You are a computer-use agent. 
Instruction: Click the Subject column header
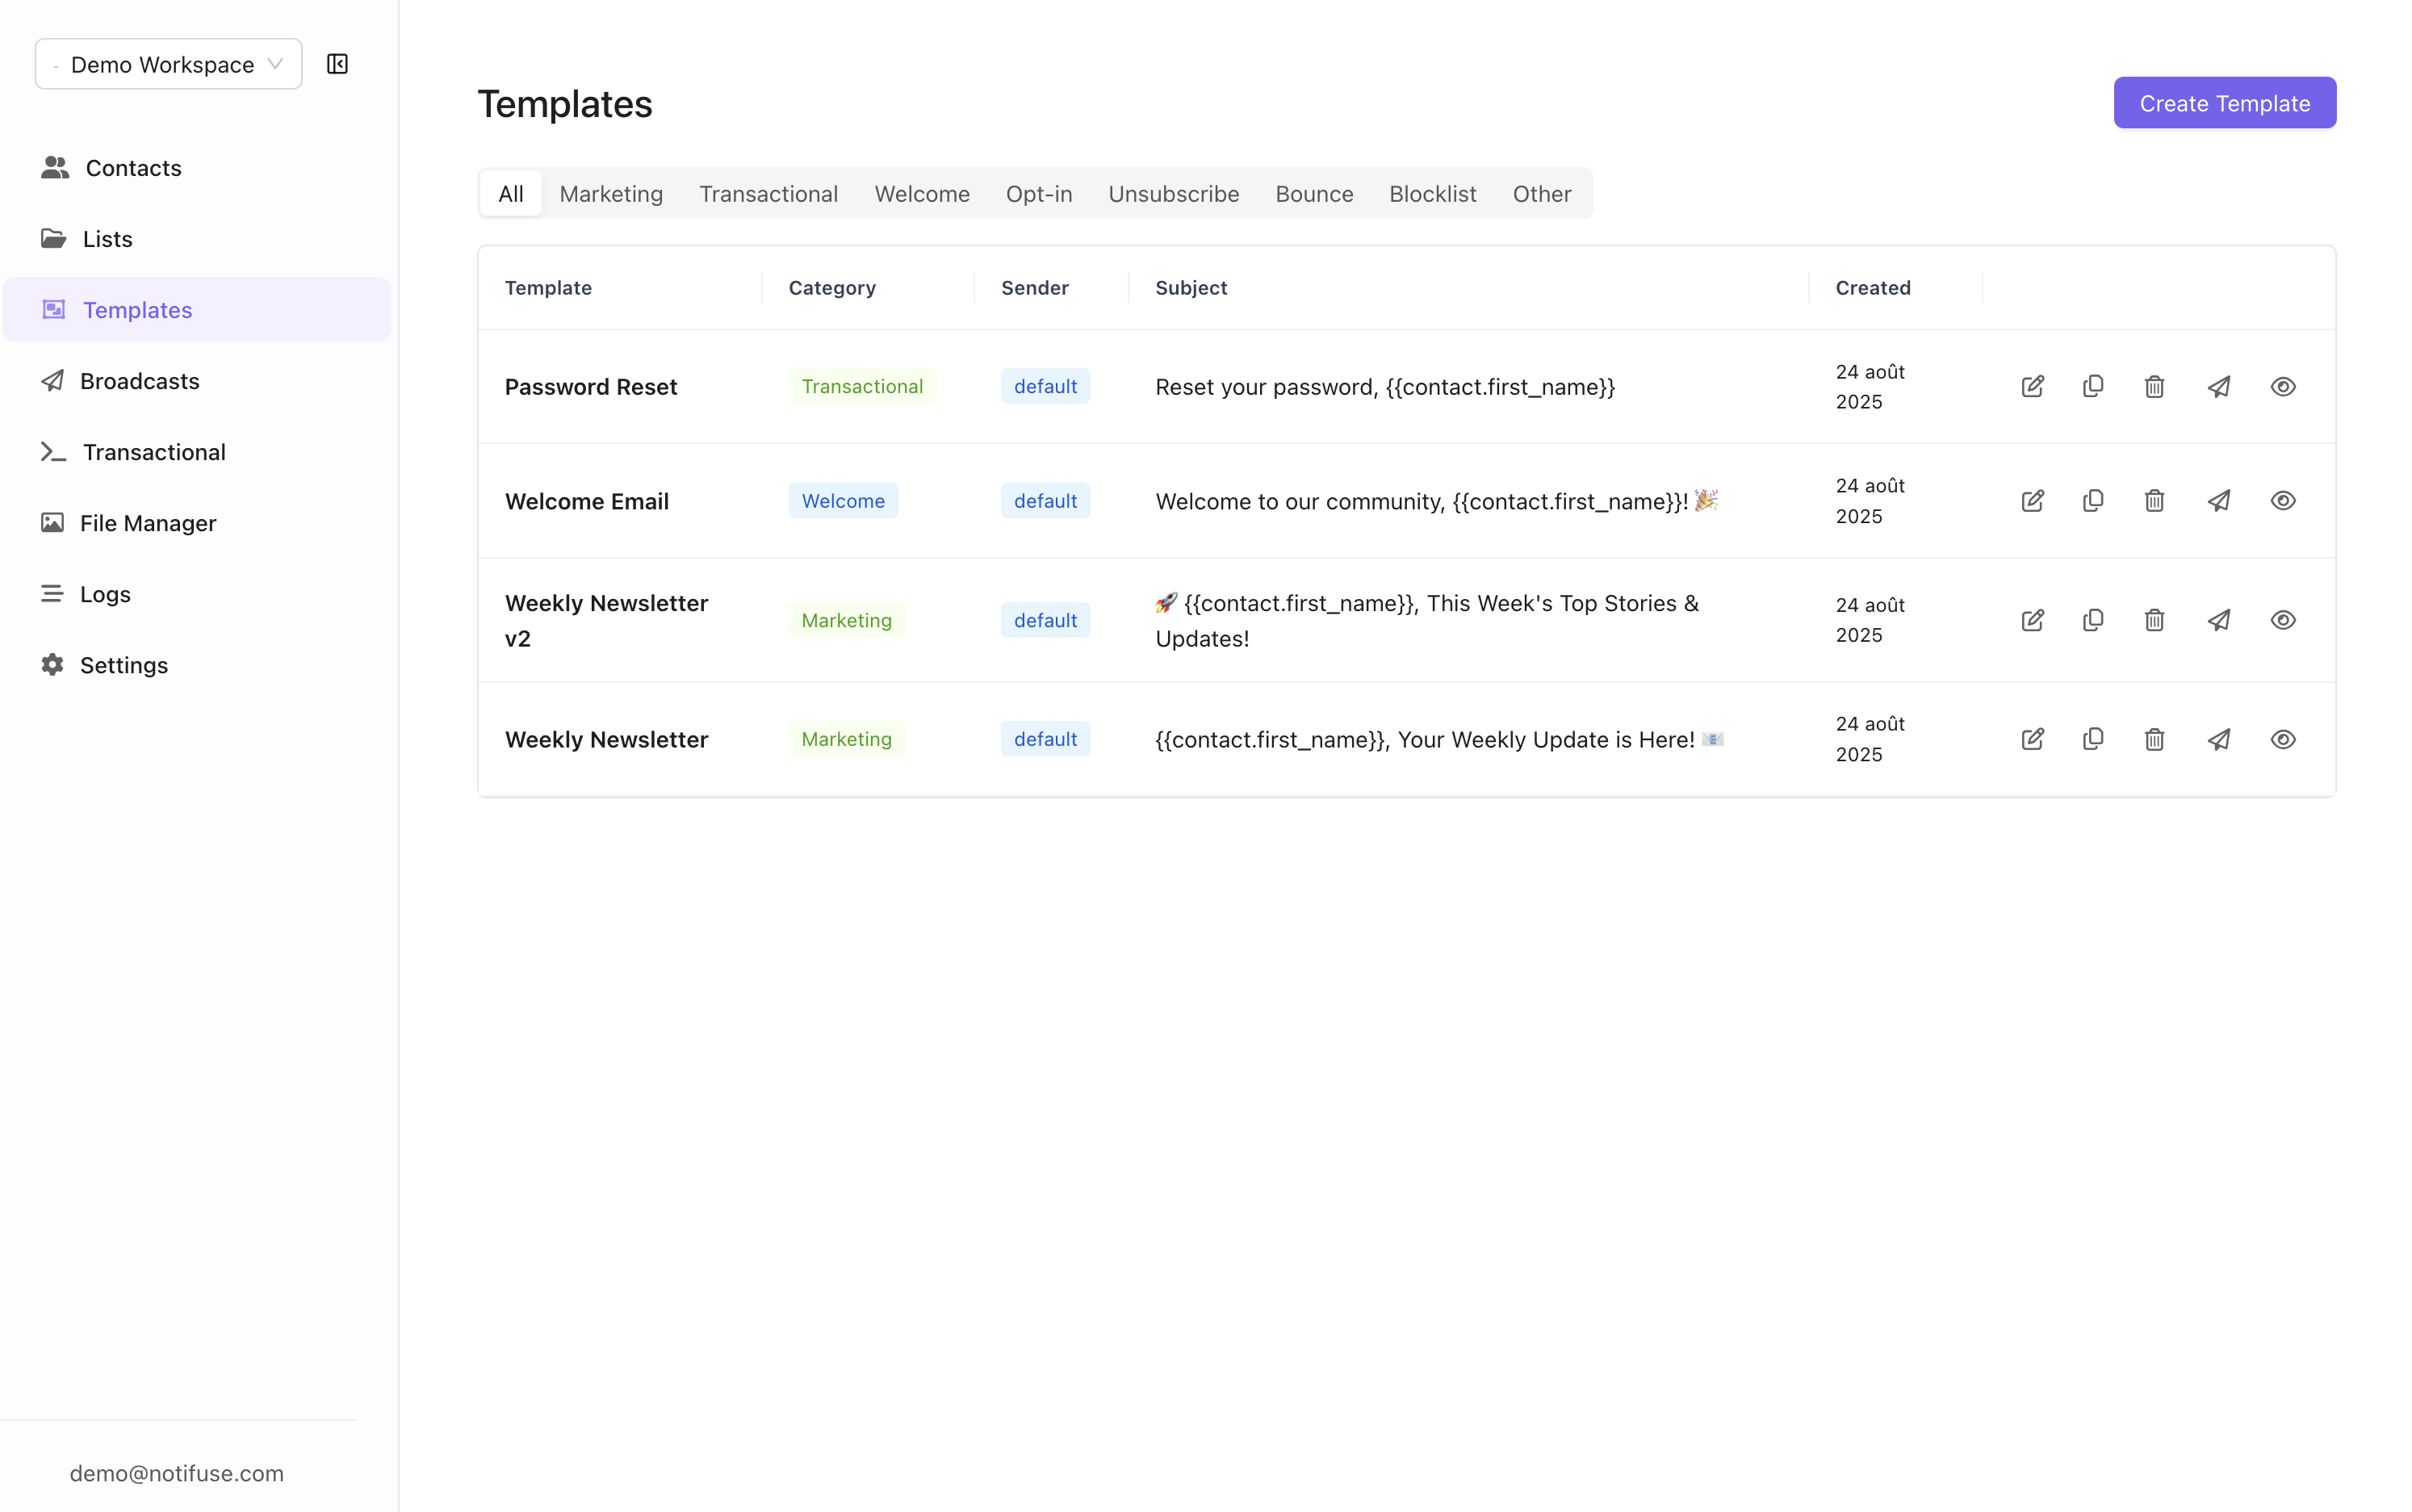tap(1190, 288)
